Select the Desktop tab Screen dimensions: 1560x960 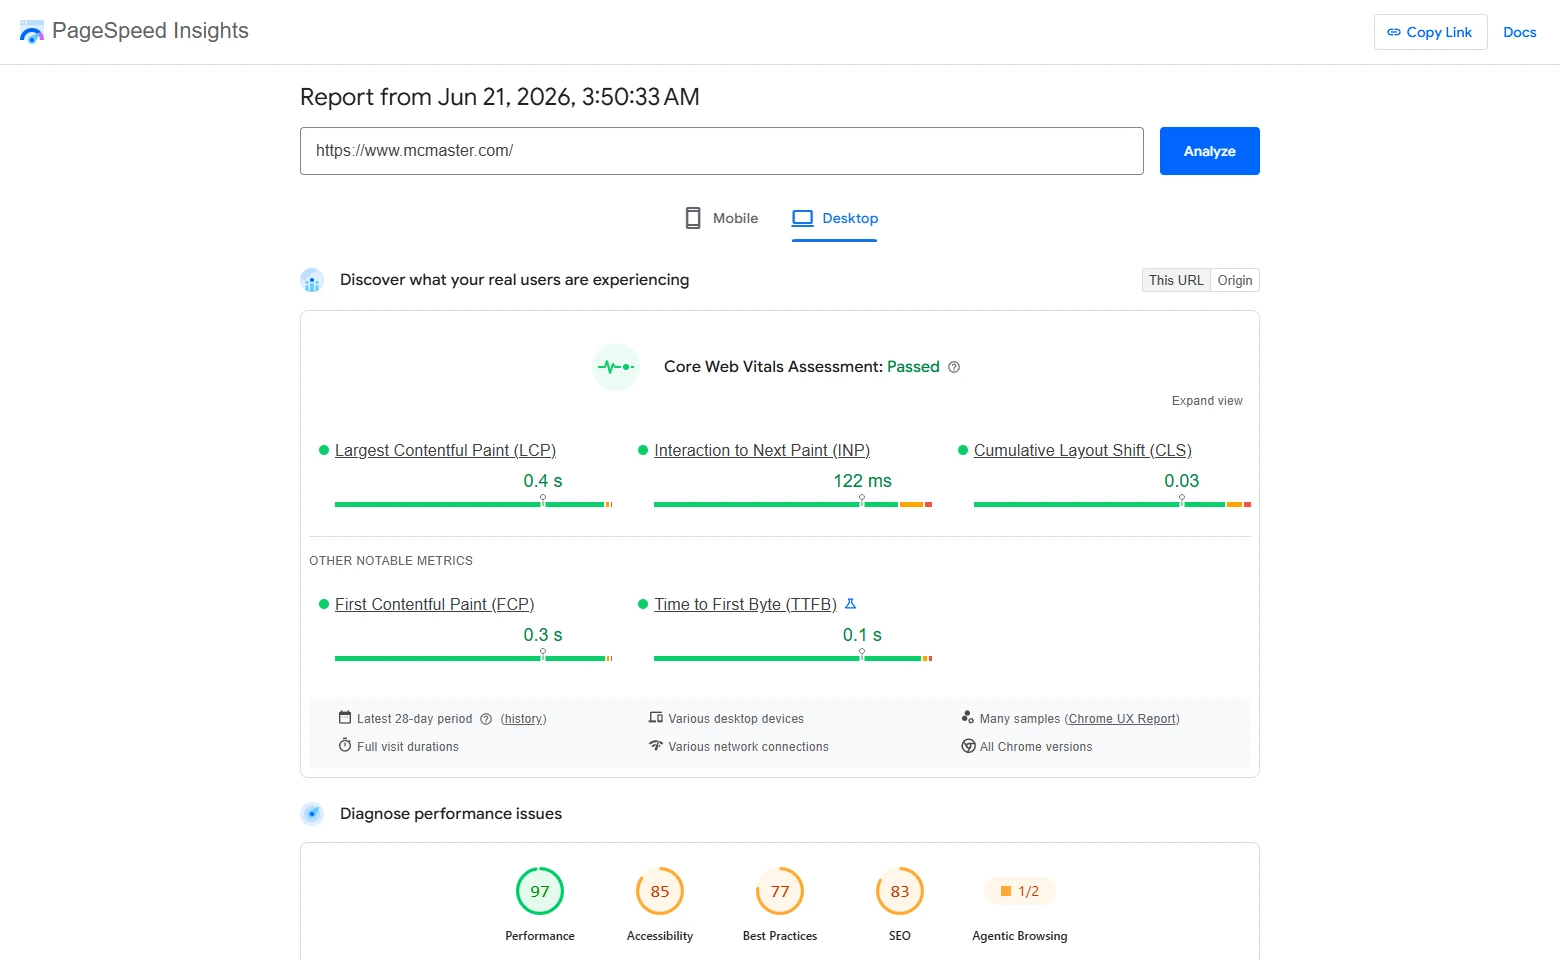pos(835,218)
